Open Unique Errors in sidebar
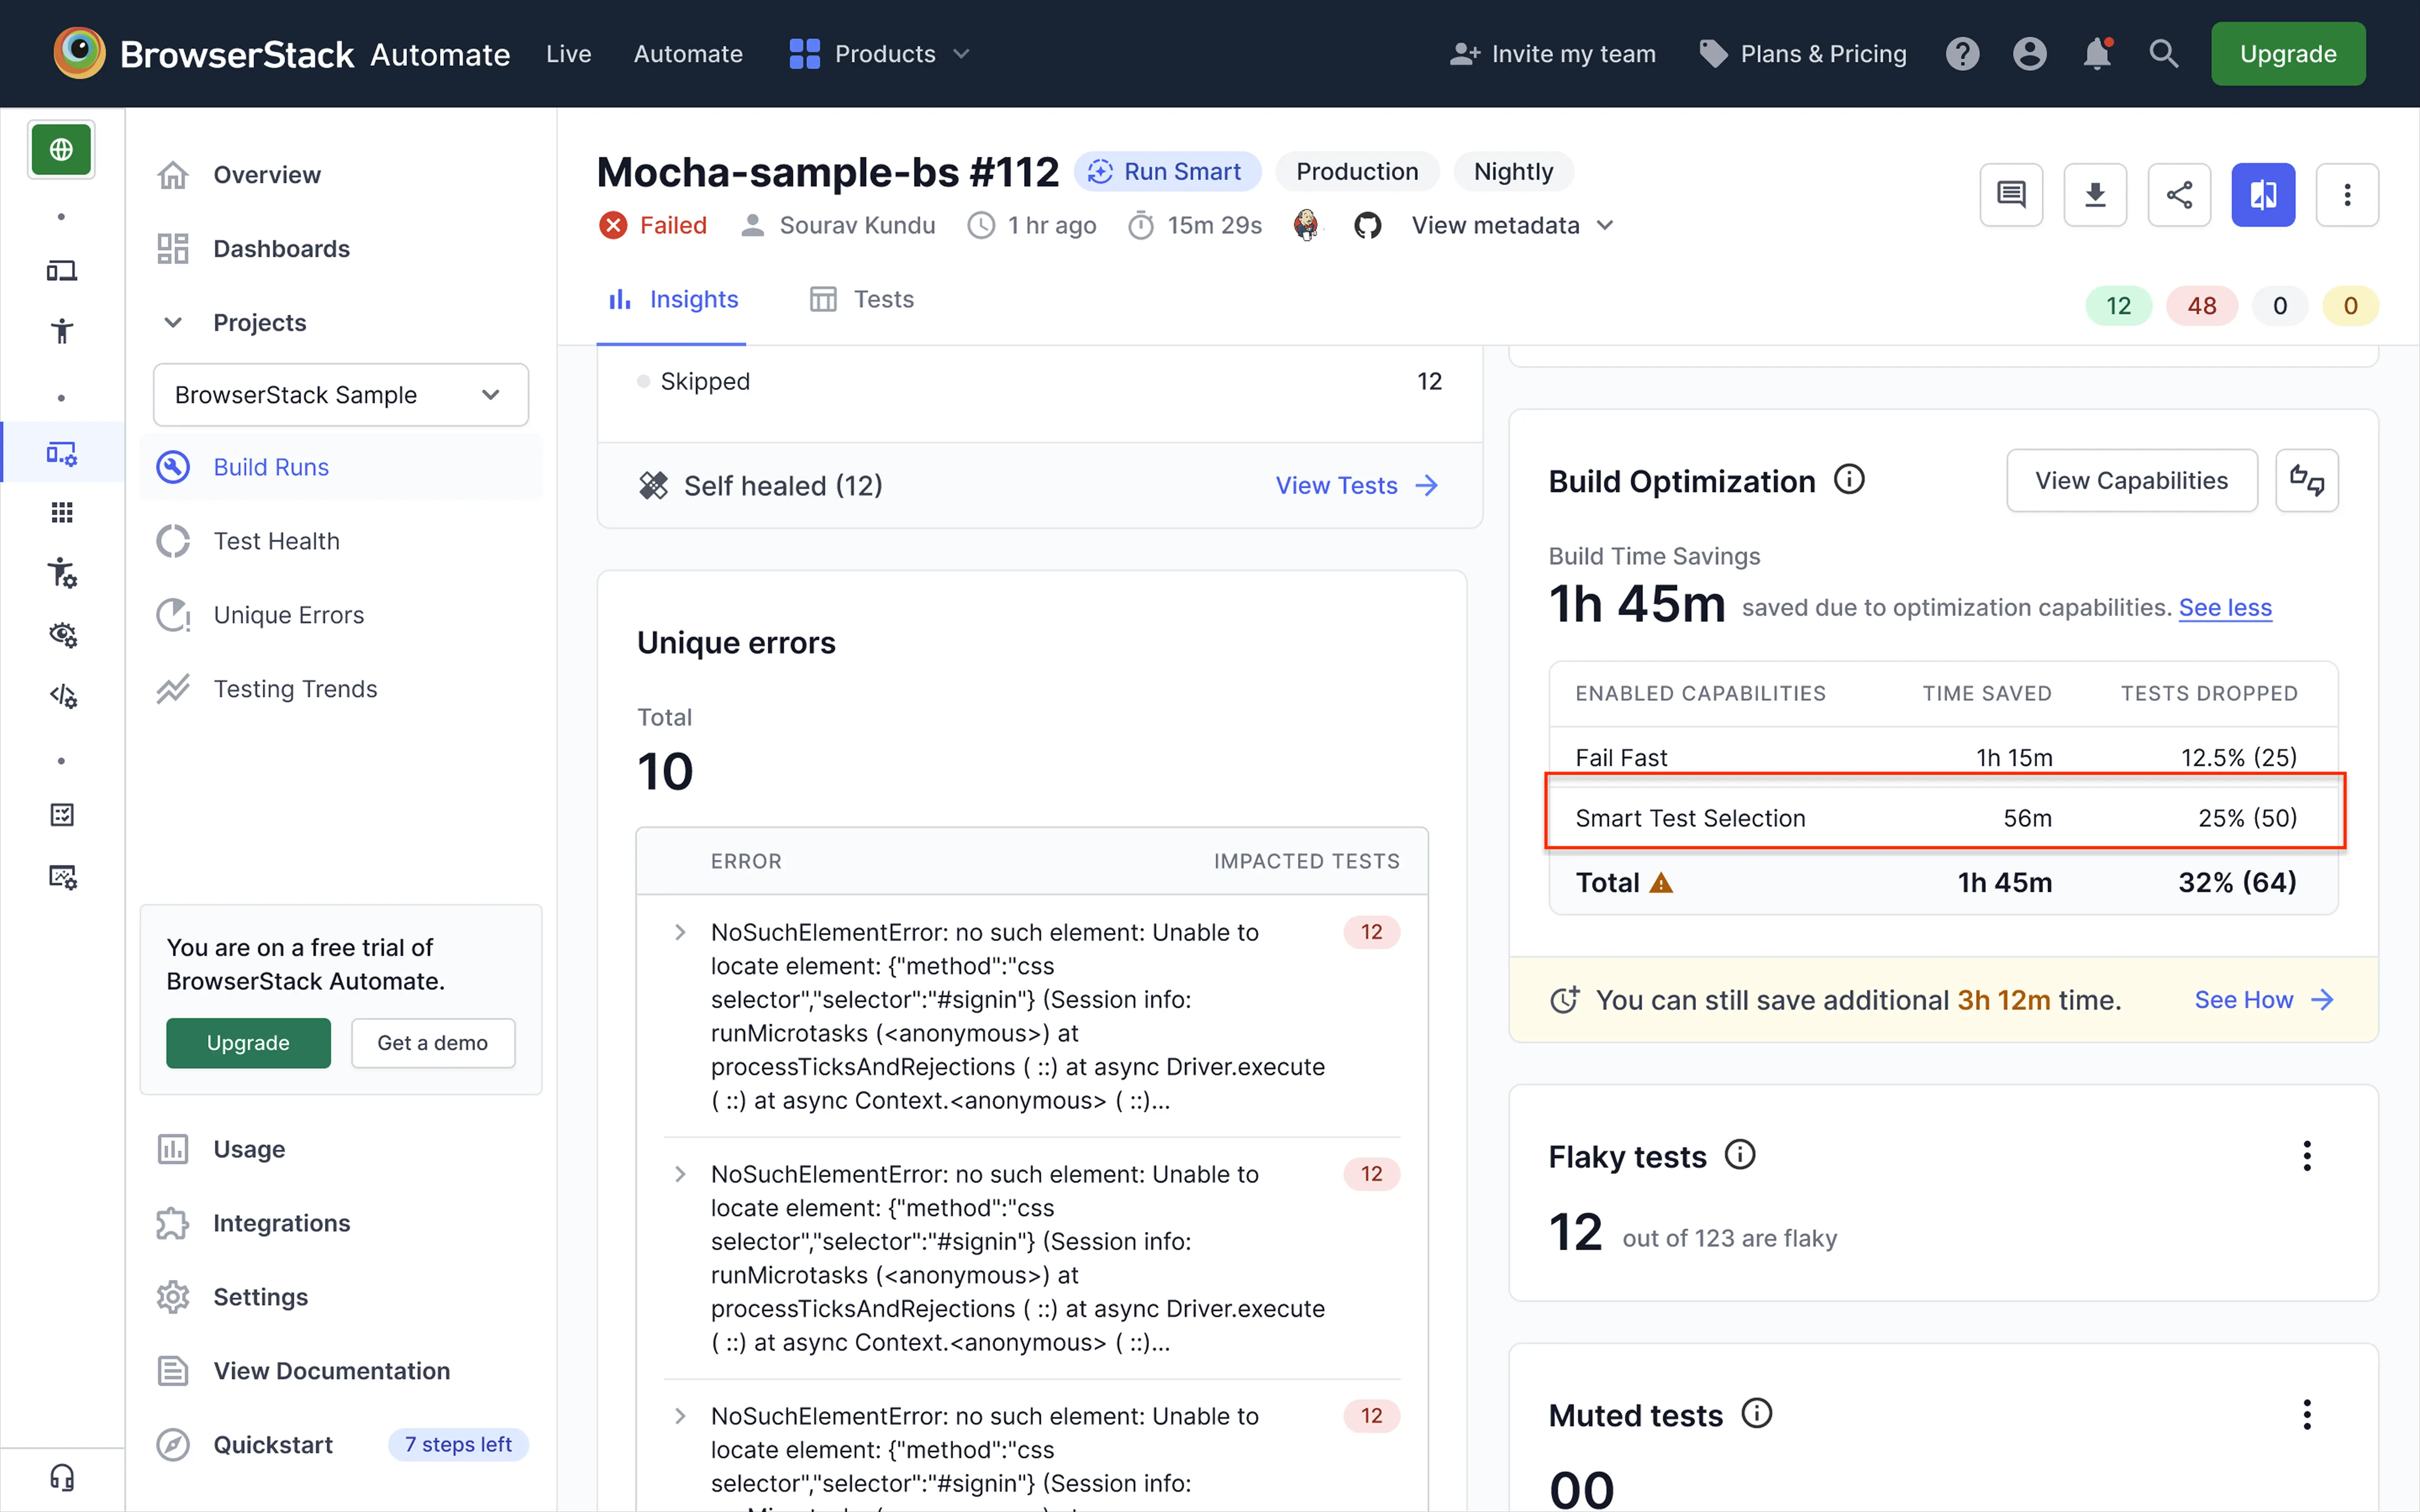Screen dimensions: 2420x1512 [341, 615]
